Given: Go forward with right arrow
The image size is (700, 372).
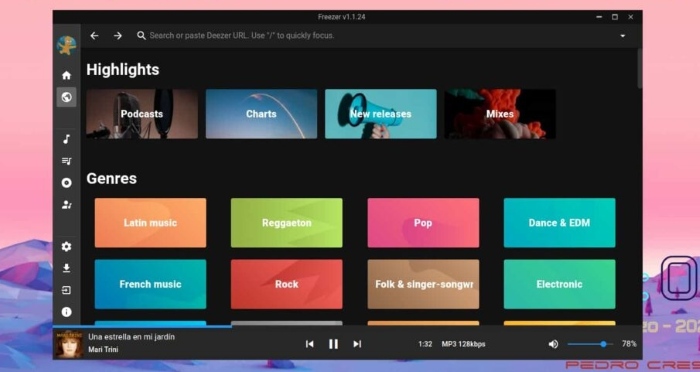Looking at the screenshot, I should [x=118, y=36].
